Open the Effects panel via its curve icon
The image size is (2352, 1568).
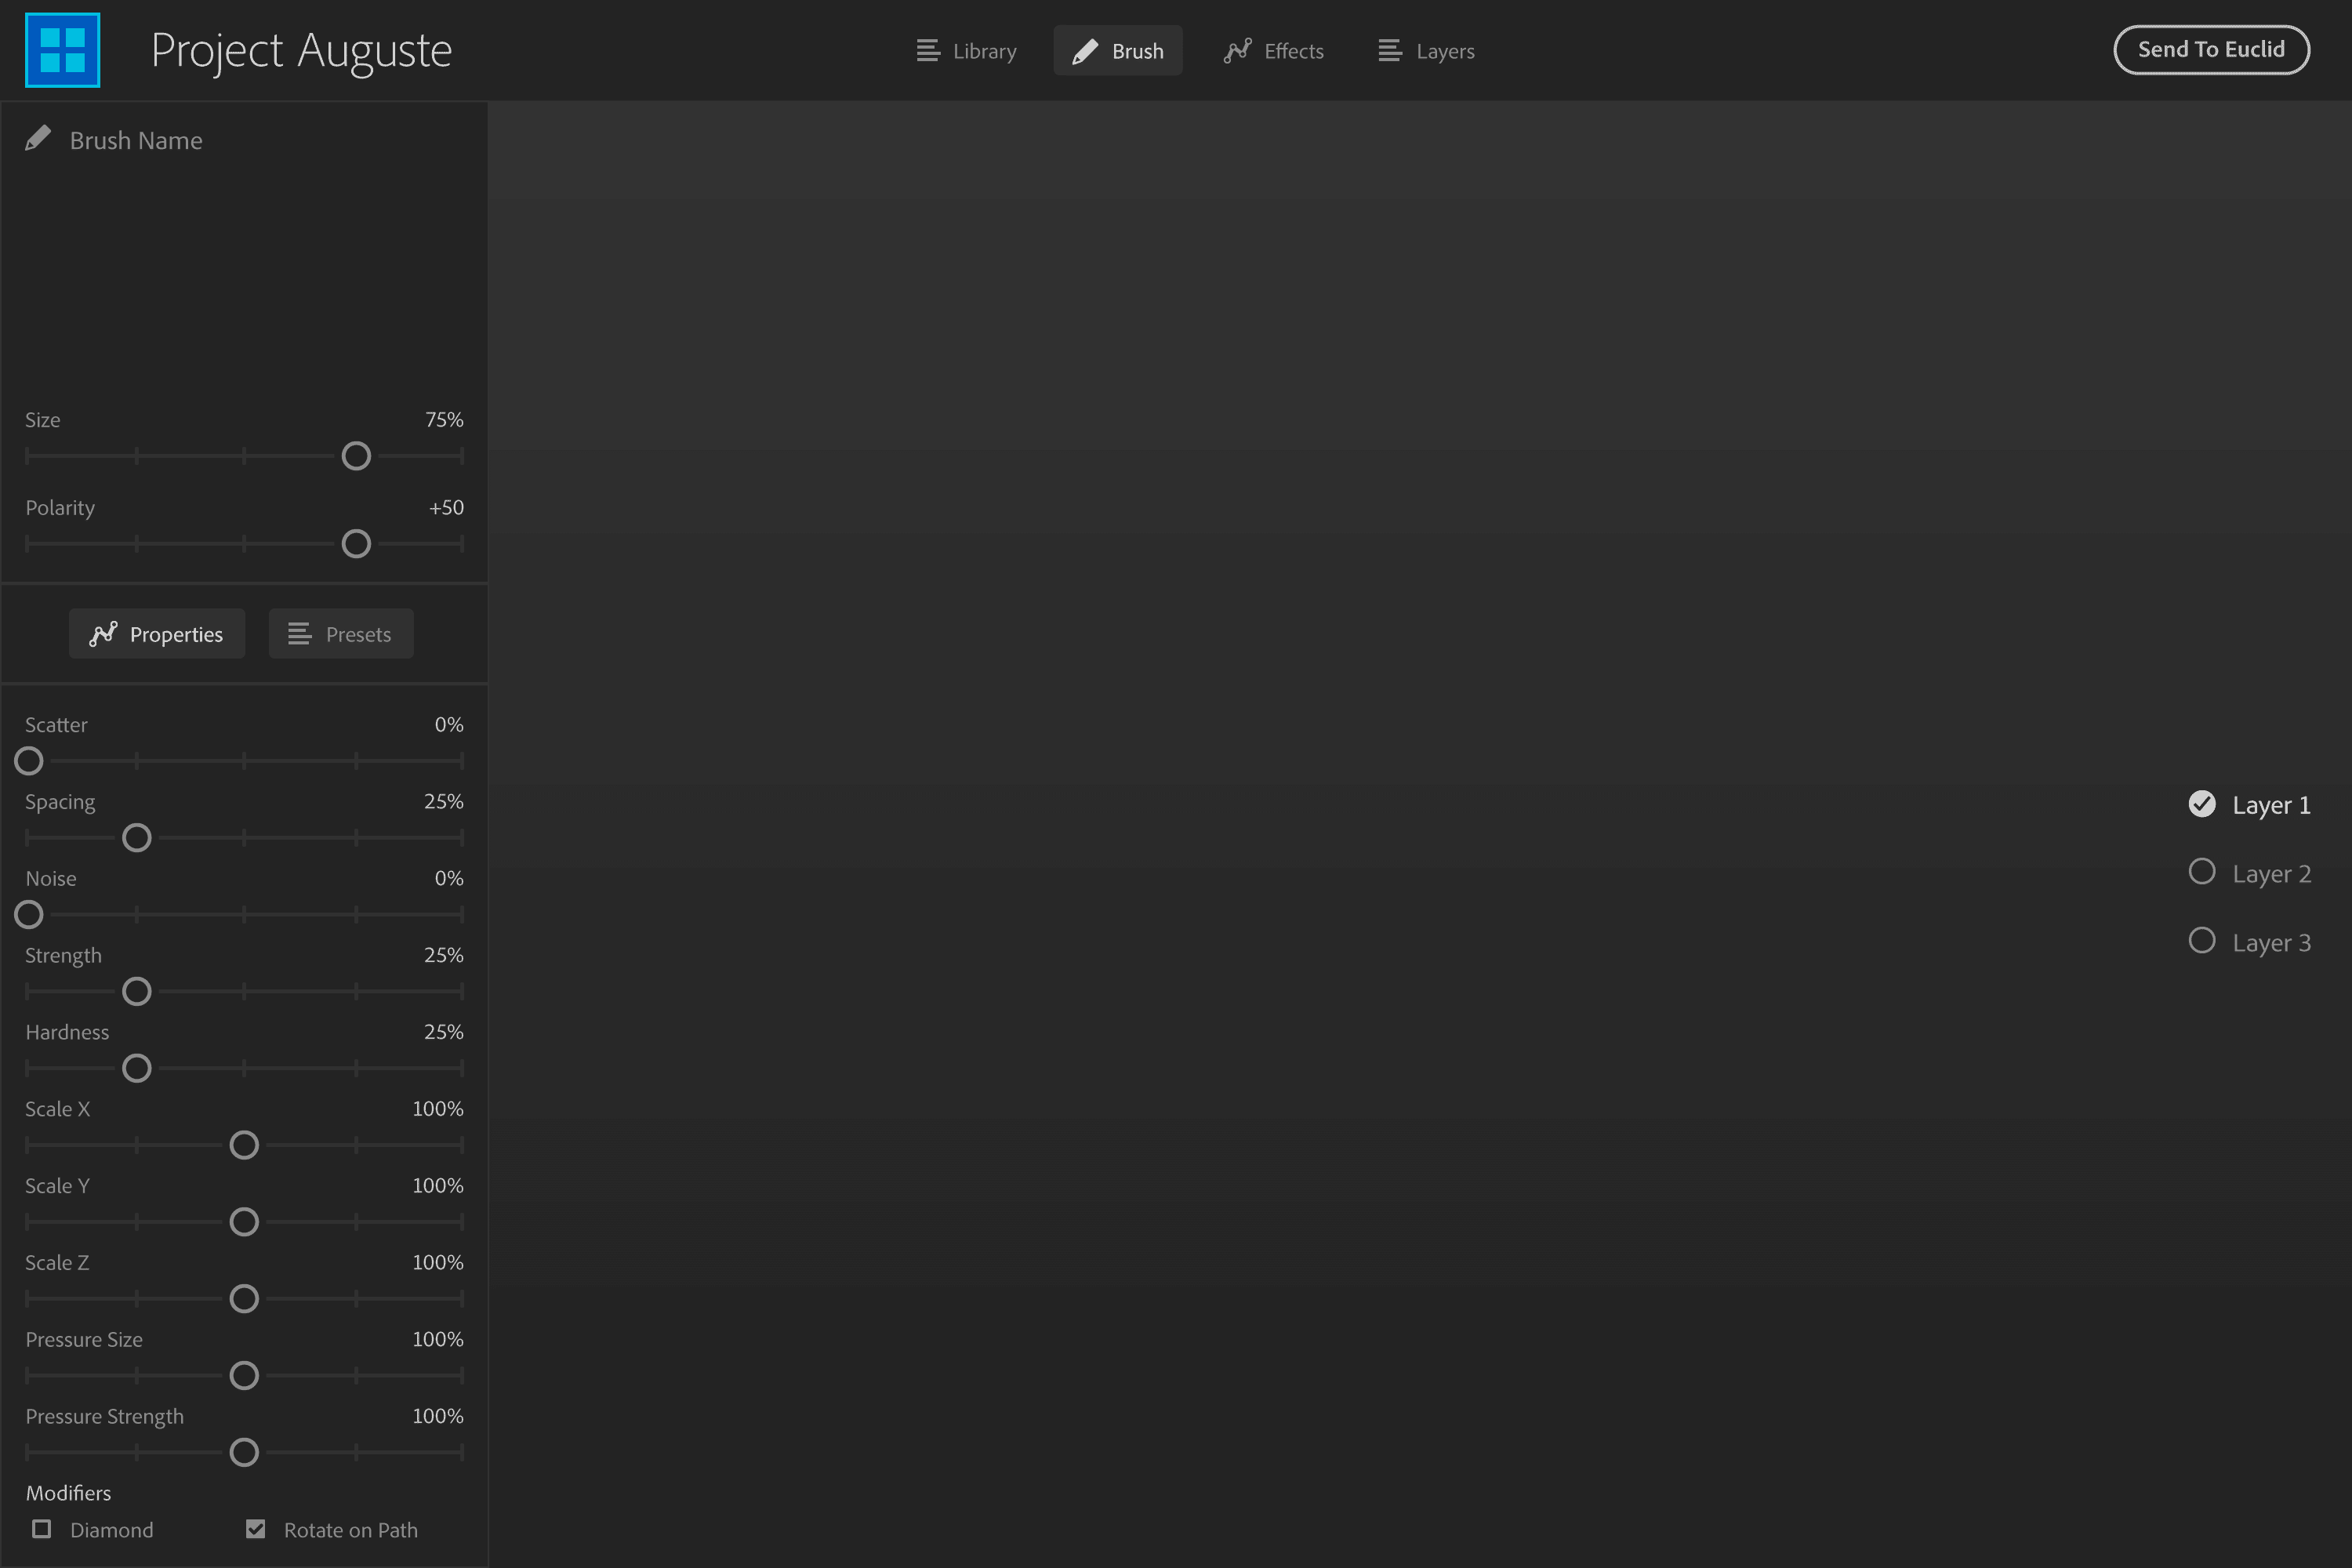point(1237,50)
